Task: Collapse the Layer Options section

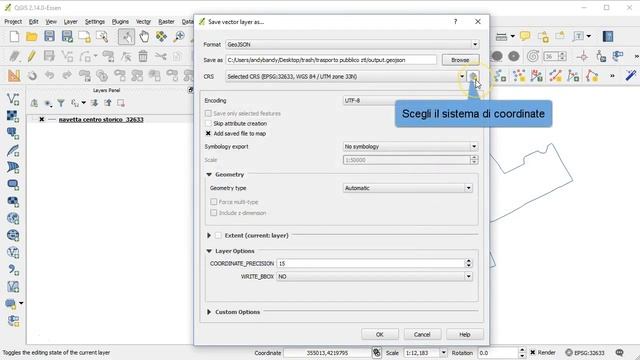Action: [209, 251]
